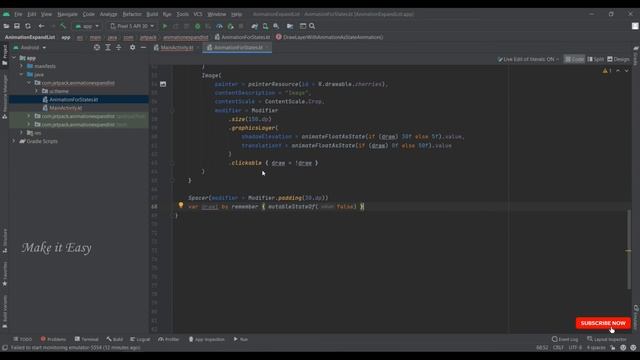Open the Terminal tool window button
This screenshot has width=640, height=360.
tap(87, 339)
